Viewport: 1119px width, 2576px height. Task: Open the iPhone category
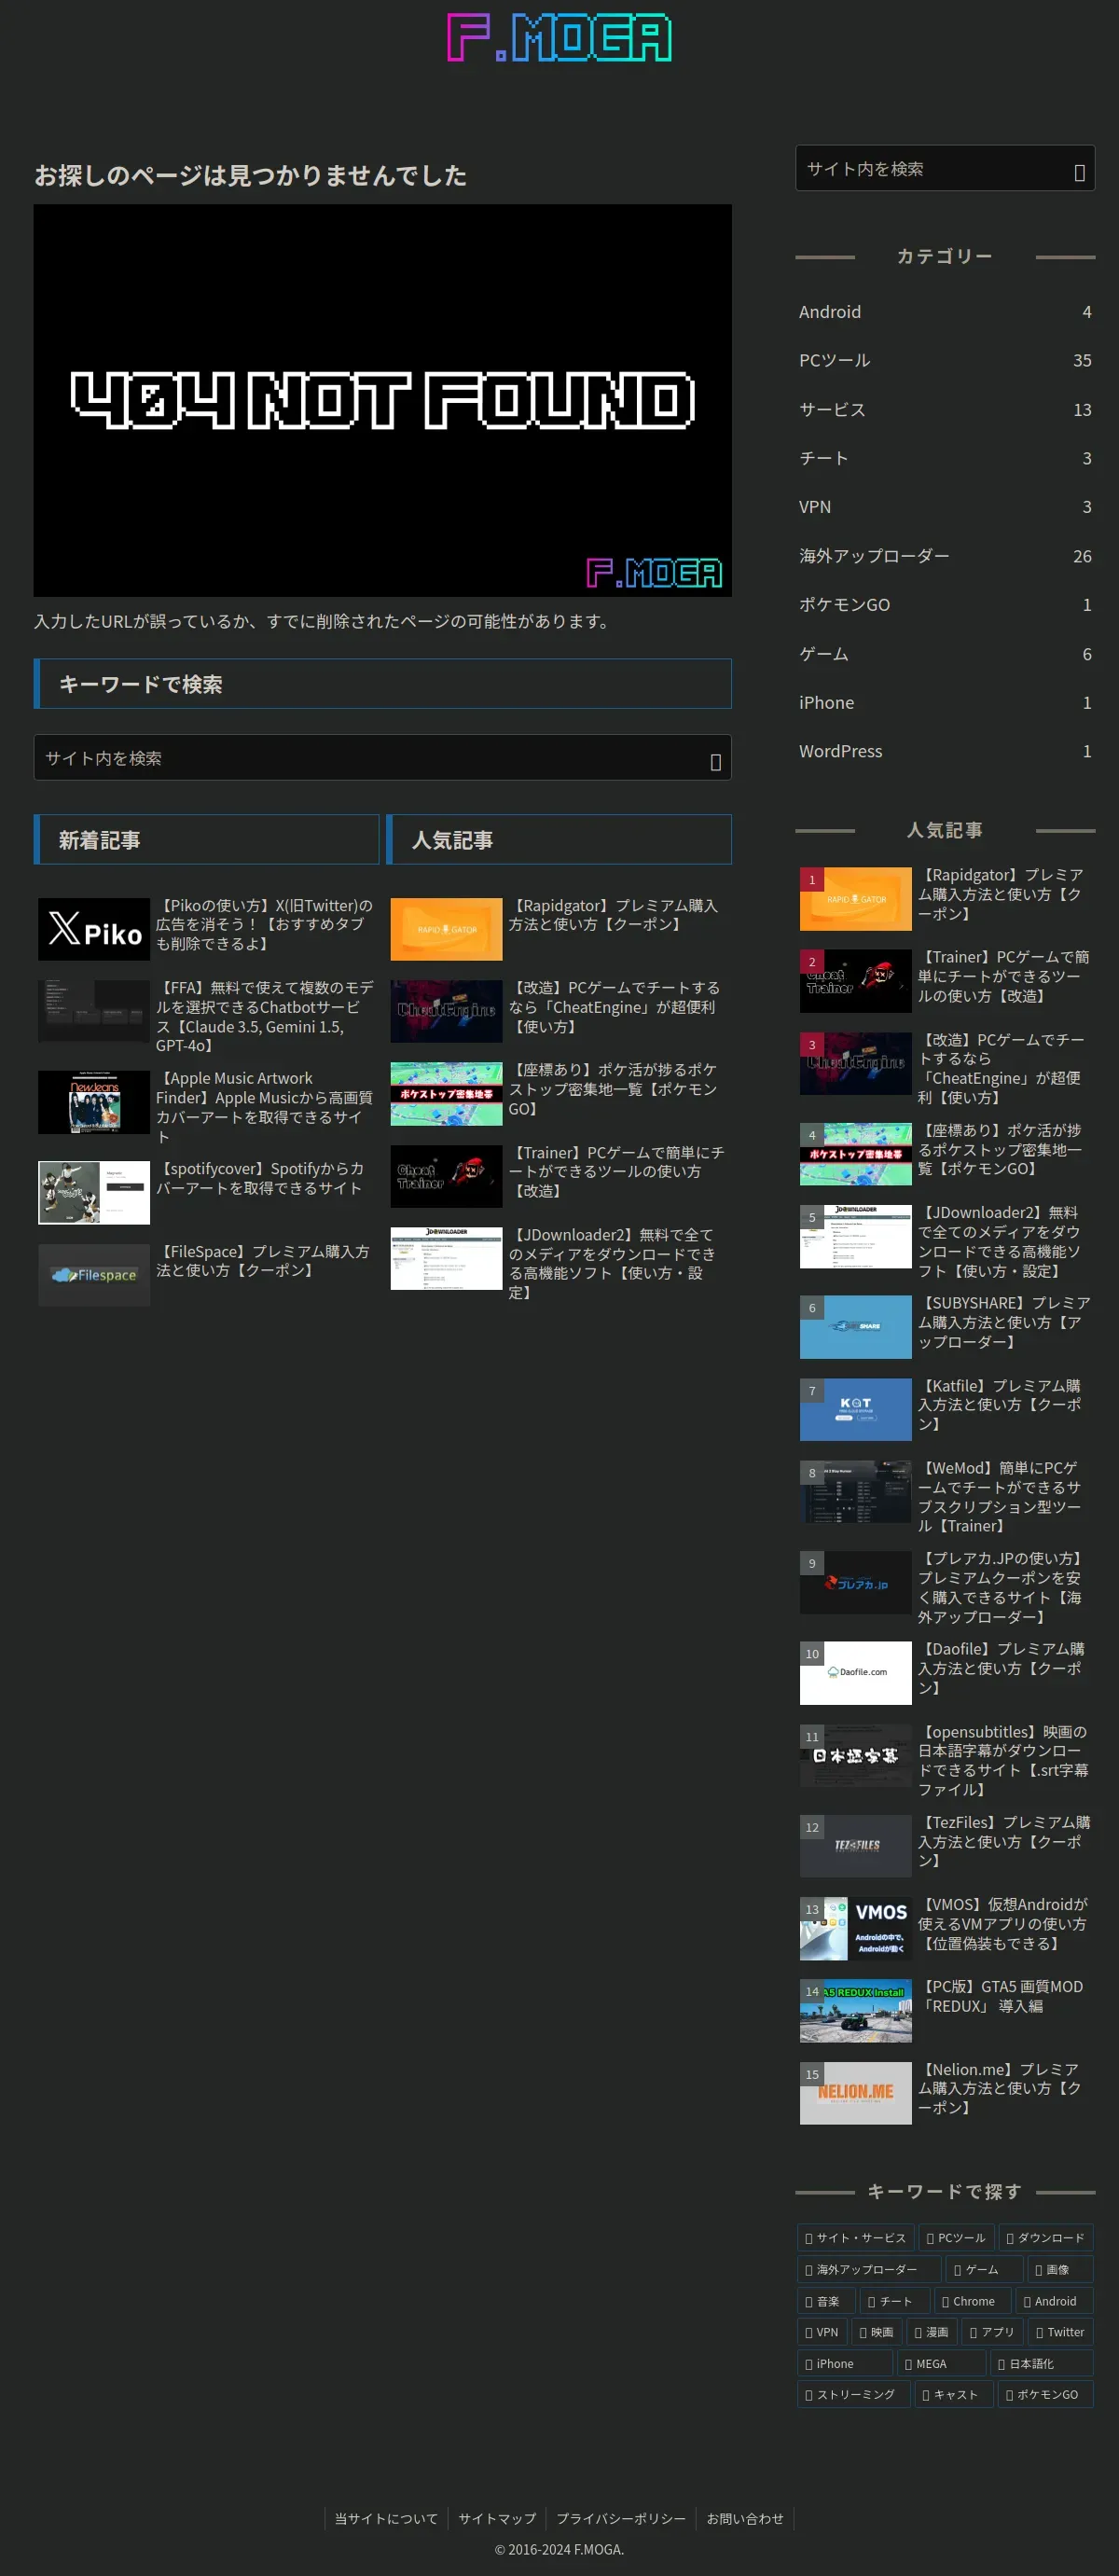[945, 703]
